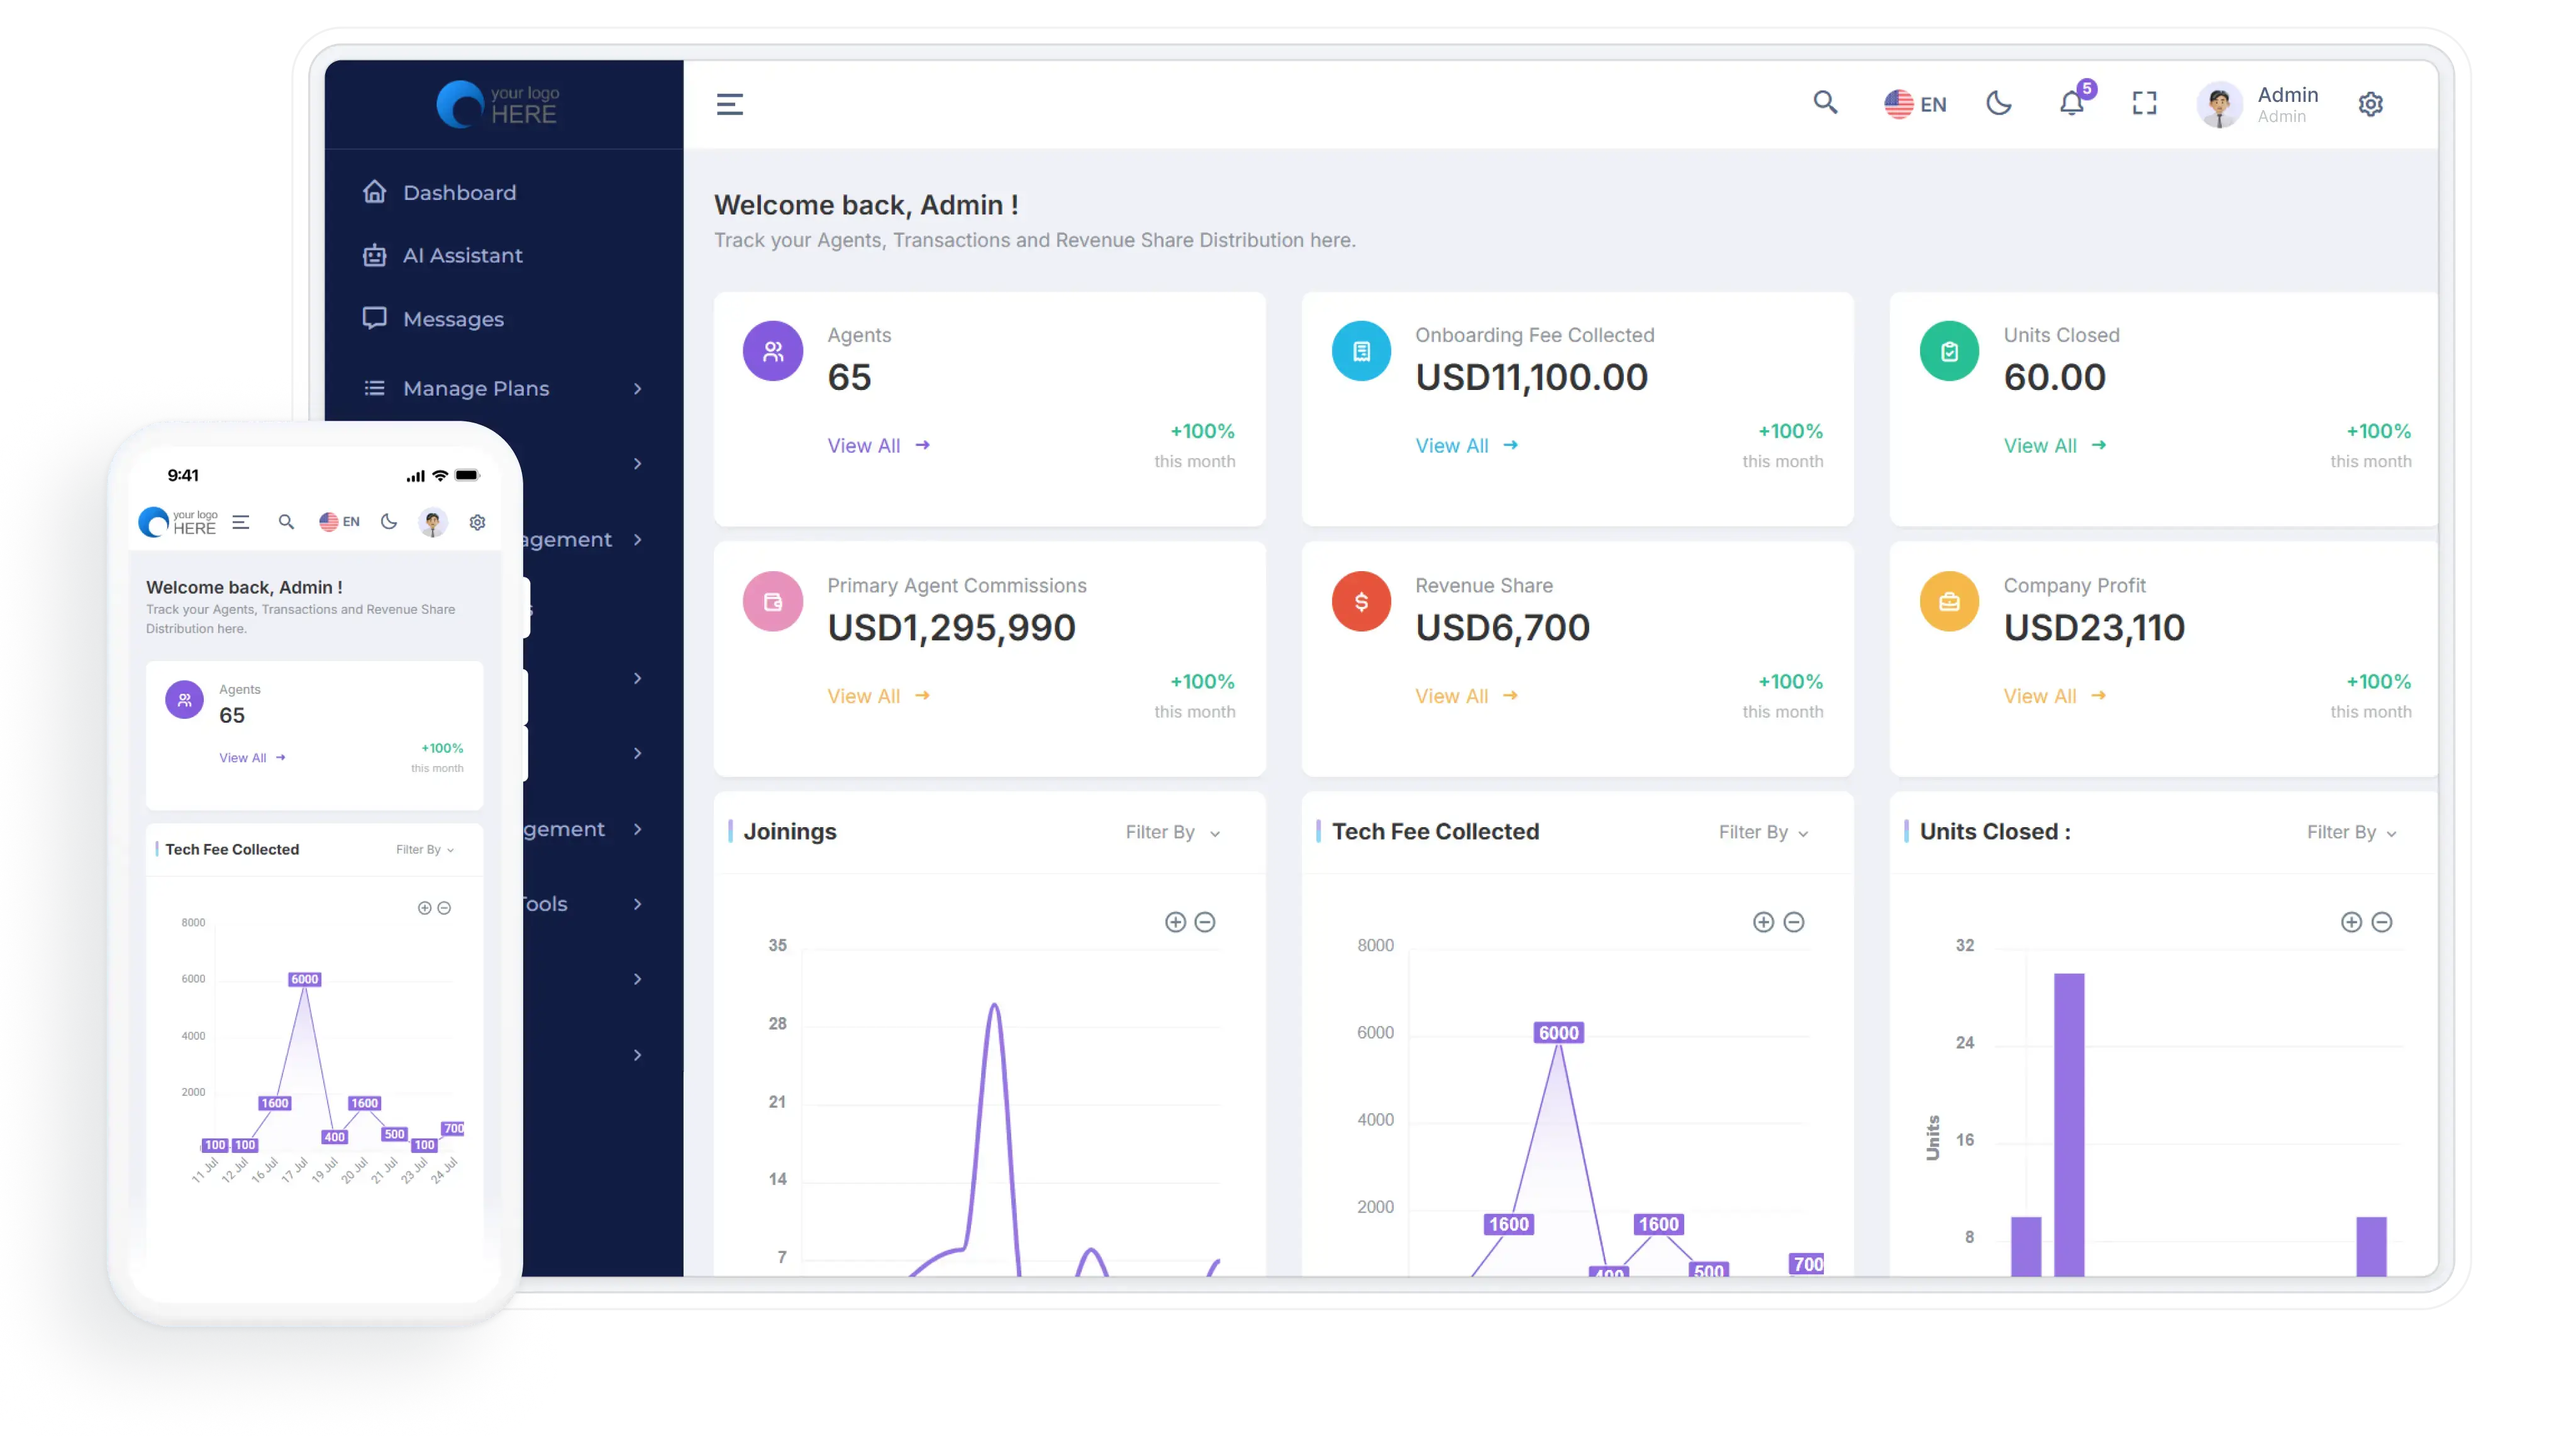2576x1436 pixels.
Task: Click tallest bar in Units Closed chart
Action: (x=2069, y=1124)
